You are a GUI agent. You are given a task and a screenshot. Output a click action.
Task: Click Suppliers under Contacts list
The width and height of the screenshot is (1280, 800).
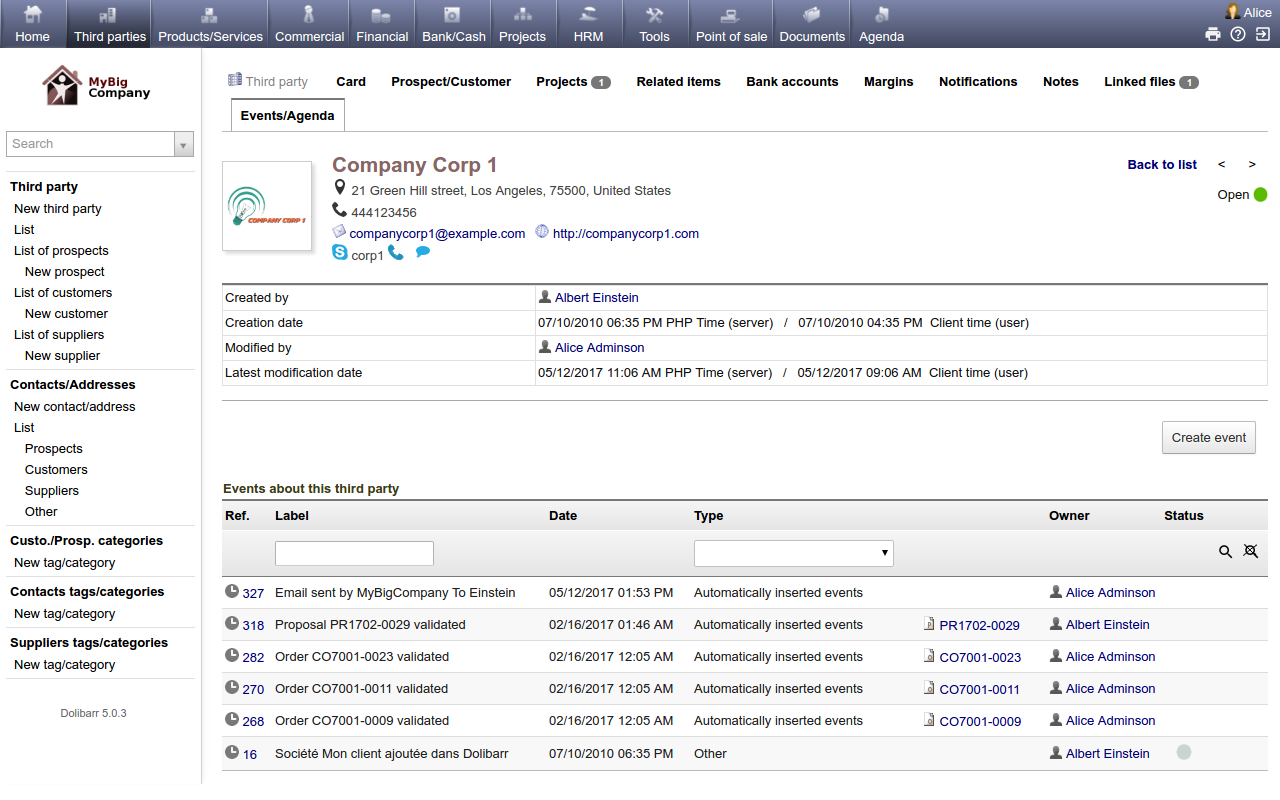(52, 491)
